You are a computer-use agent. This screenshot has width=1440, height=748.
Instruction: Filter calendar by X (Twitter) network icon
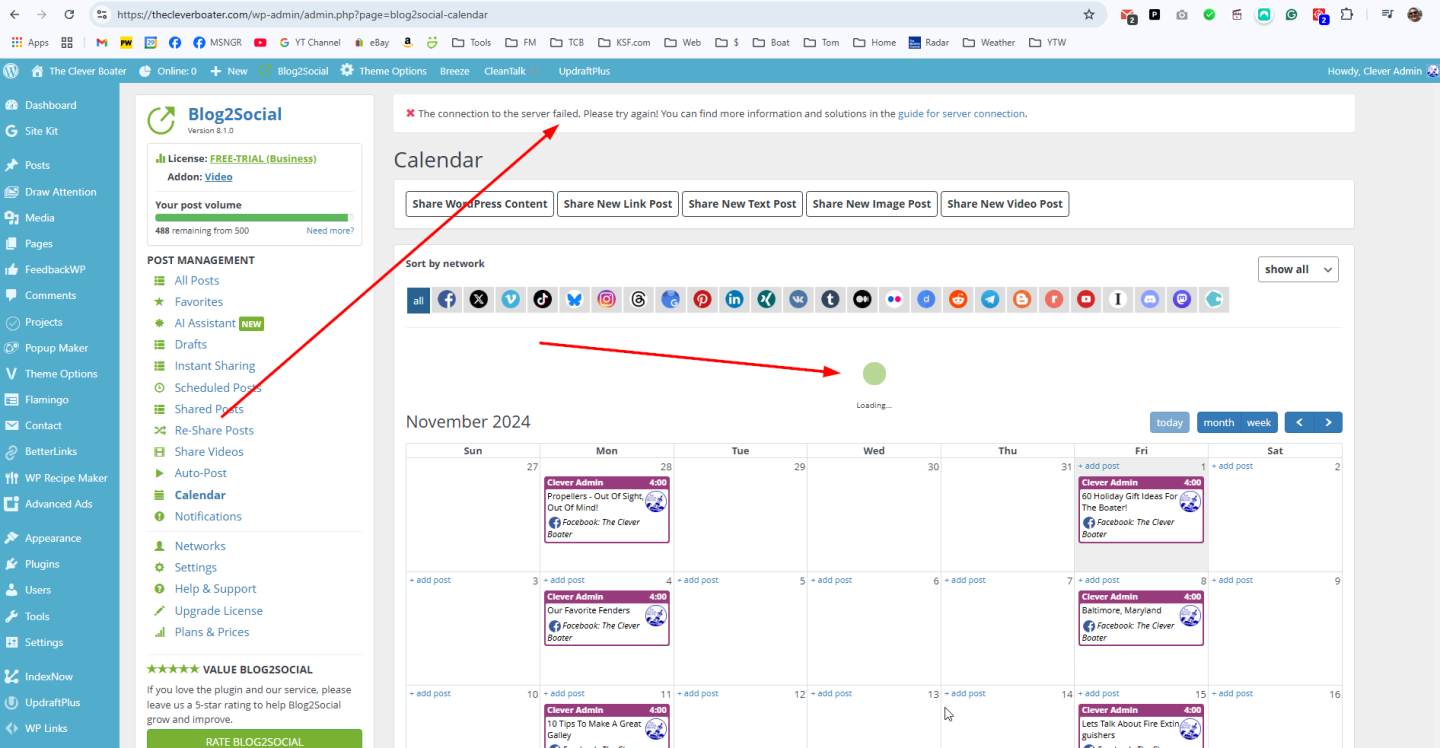(x=479, y=299)
